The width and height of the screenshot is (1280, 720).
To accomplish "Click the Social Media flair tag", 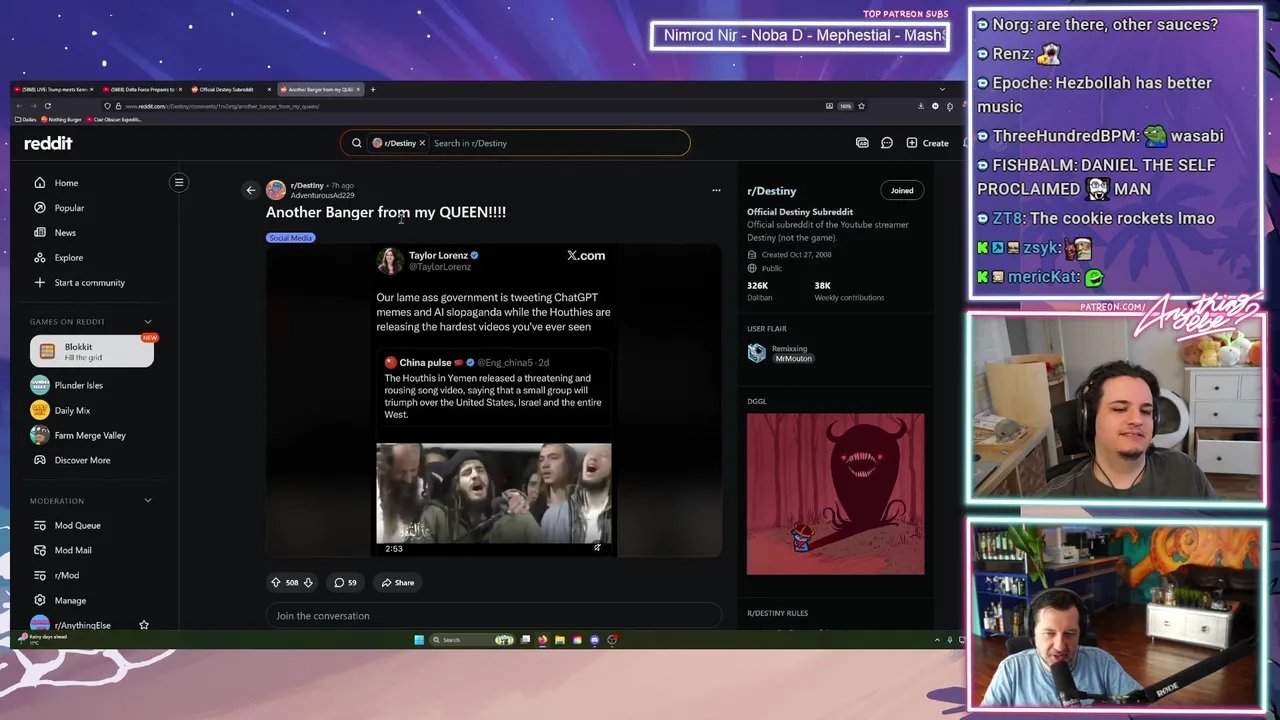I will coord(291,238).
